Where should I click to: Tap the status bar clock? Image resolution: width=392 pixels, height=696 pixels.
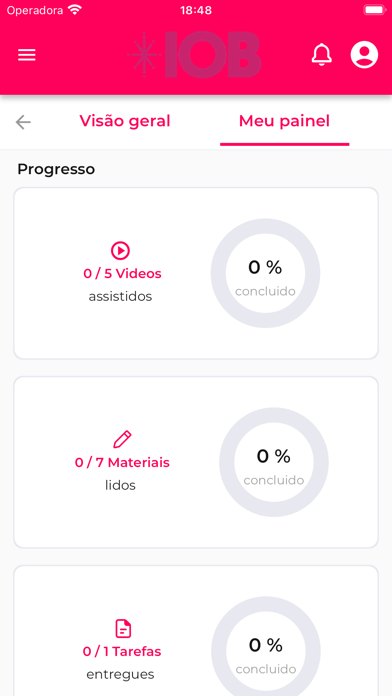(x=196, y=10)
